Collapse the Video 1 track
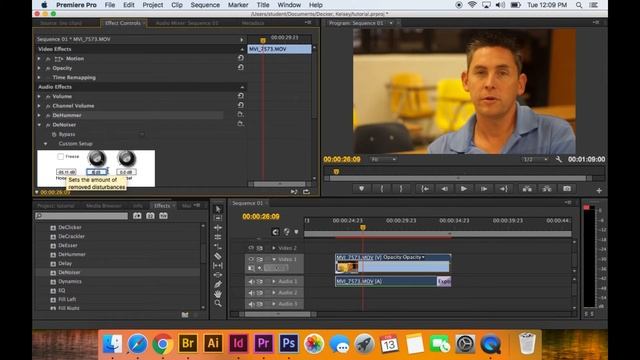 [x=274, y=259]
